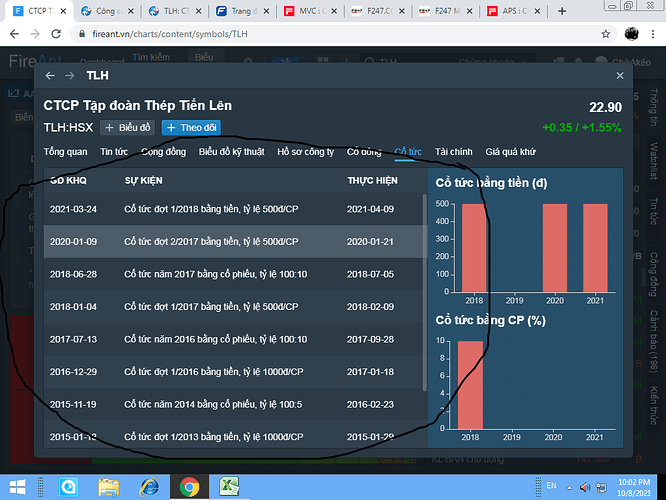666x500 pixels.
Task: Open the Hồ sơ công ty tab
Action: pos(305,152)
